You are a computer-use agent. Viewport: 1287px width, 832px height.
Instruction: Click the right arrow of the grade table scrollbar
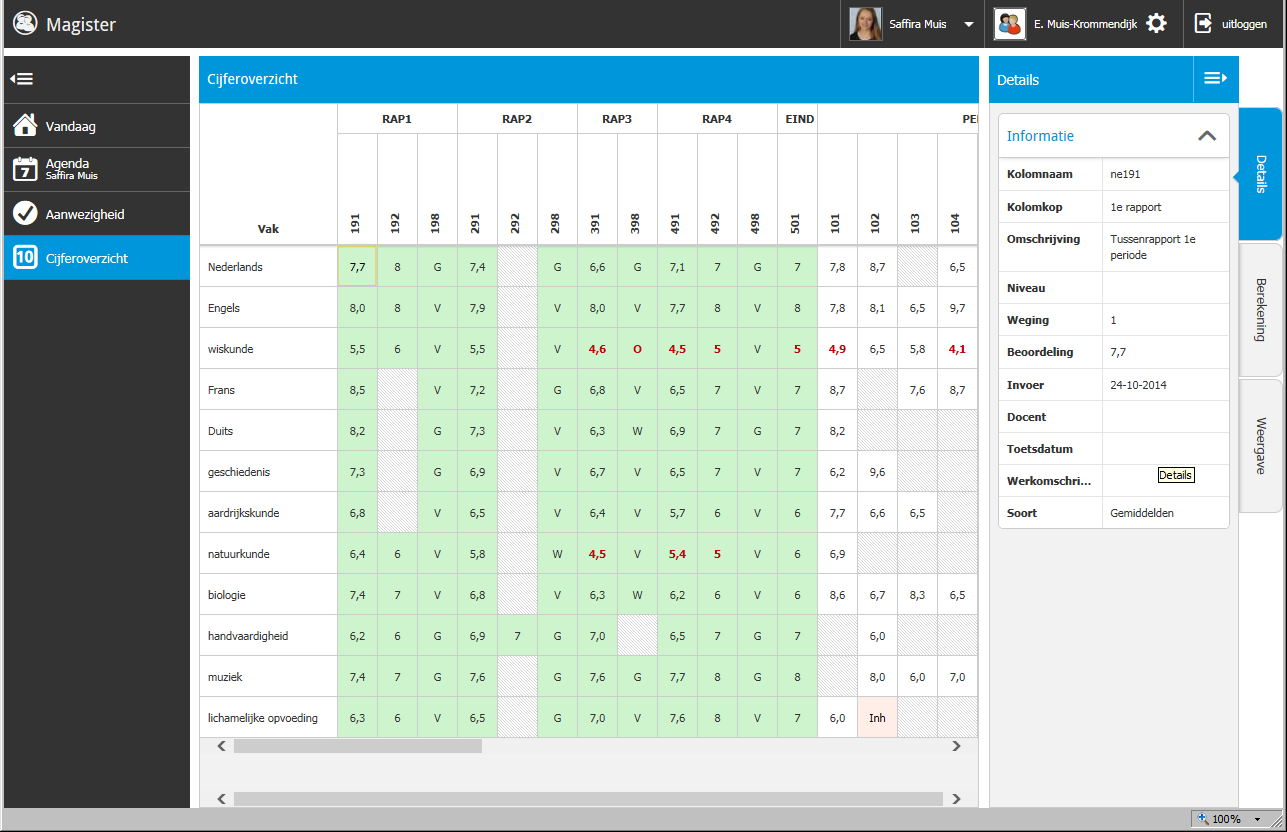pos(956,746)
